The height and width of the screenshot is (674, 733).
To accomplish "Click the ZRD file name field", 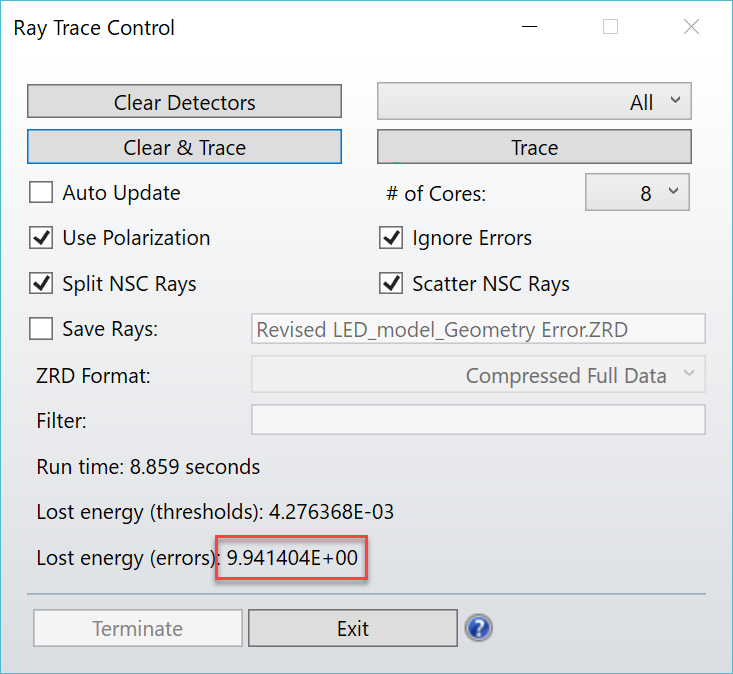I will coord(478,329).
